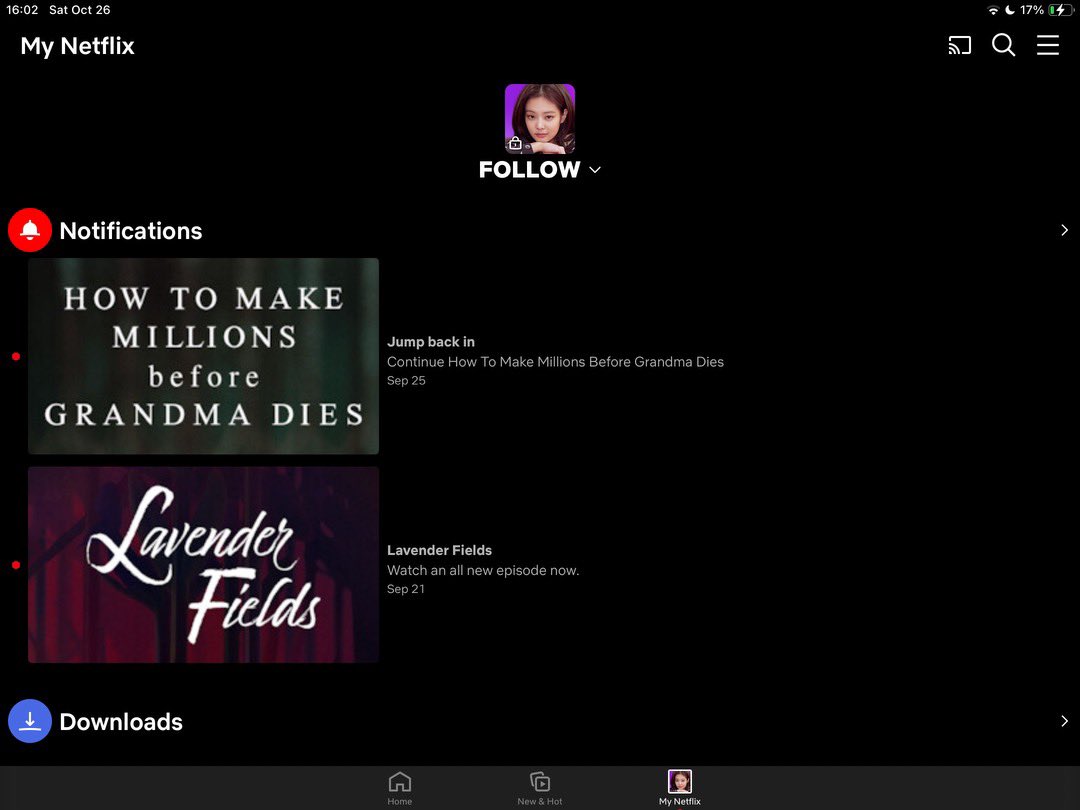Screen dimensions: 1080x810
Task: Tap the blue Downloads arrow icon
Action: click(30, 721)
